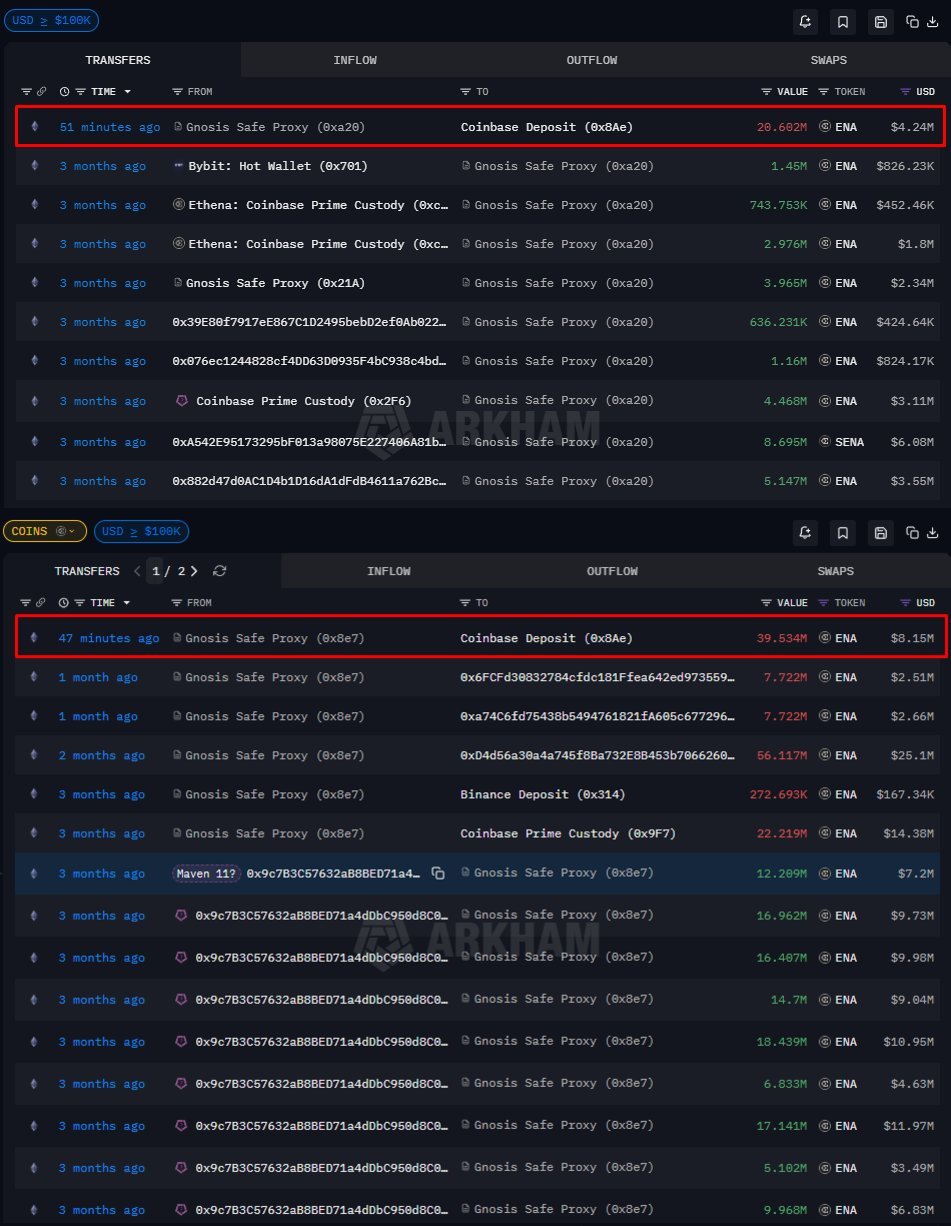Open the Maven 11? entity label
Screen dimensions: 951x1226
click(206, 873)
